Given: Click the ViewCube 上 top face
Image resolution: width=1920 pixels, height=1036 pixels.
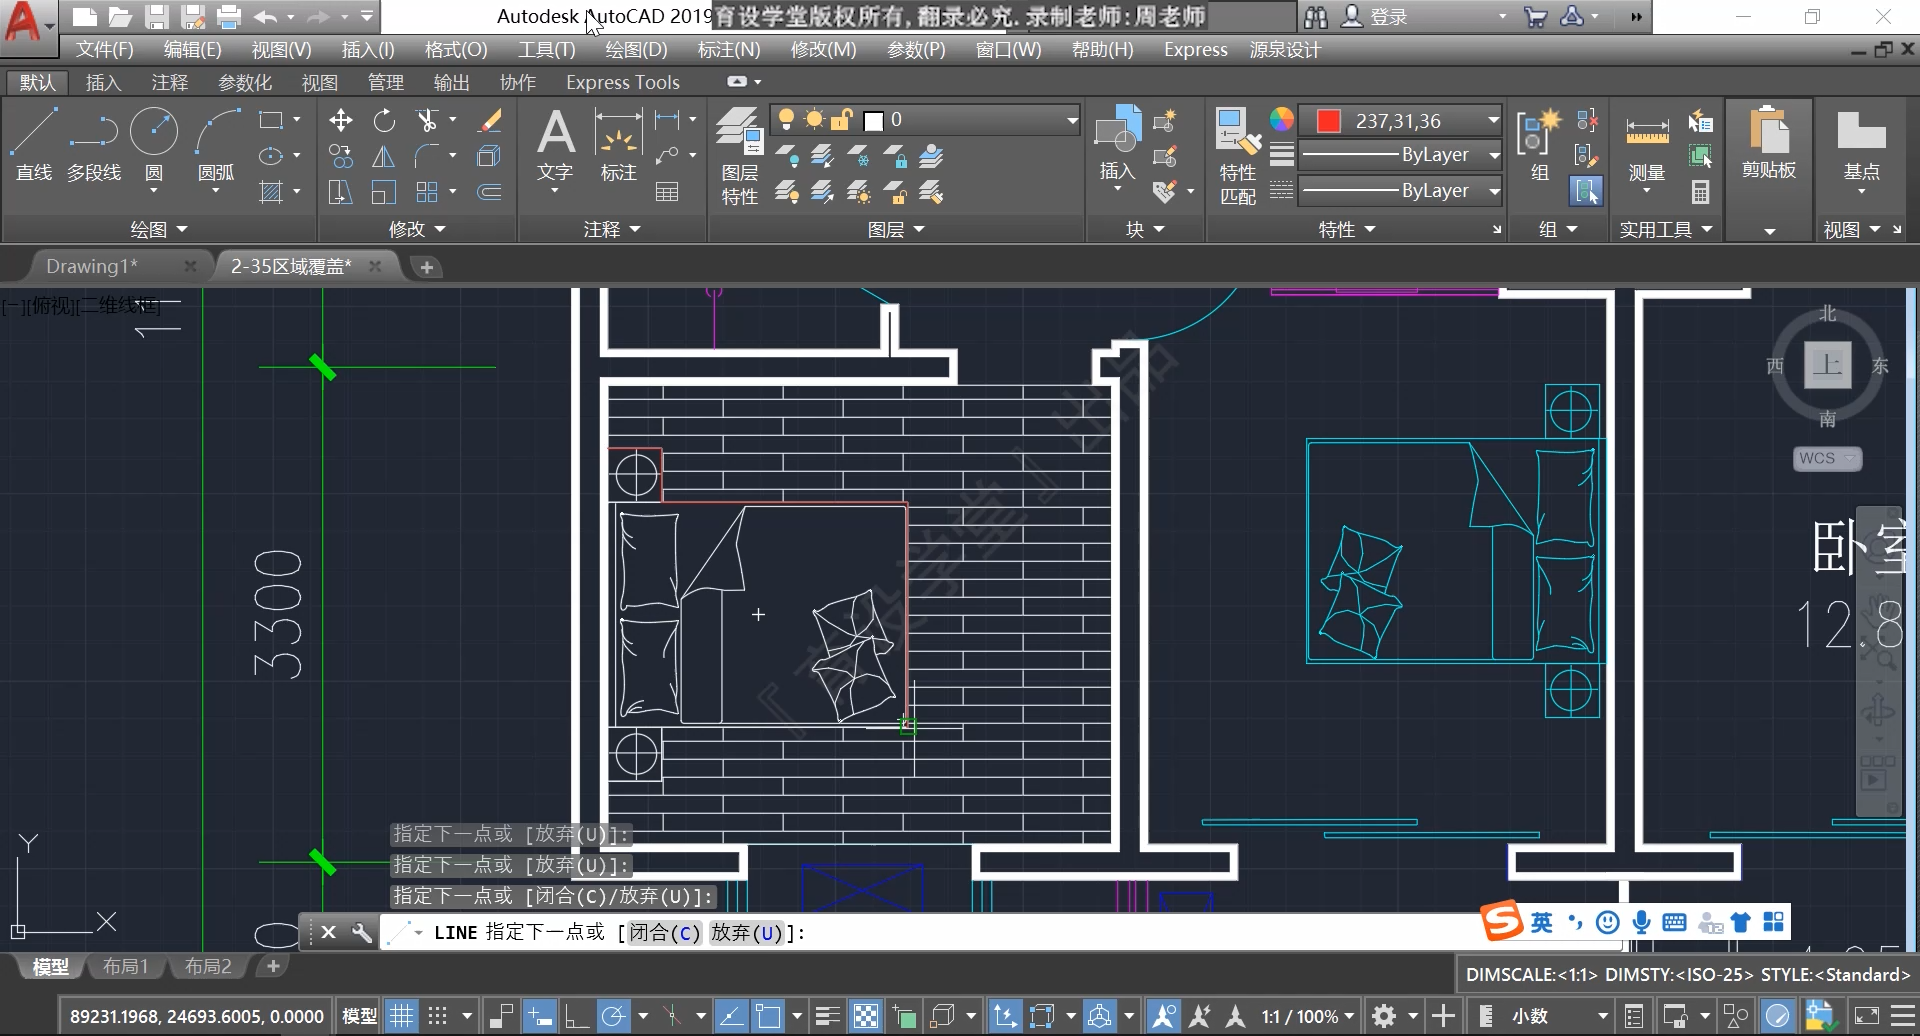Looking at the screenshot, I should [1827, 365].
